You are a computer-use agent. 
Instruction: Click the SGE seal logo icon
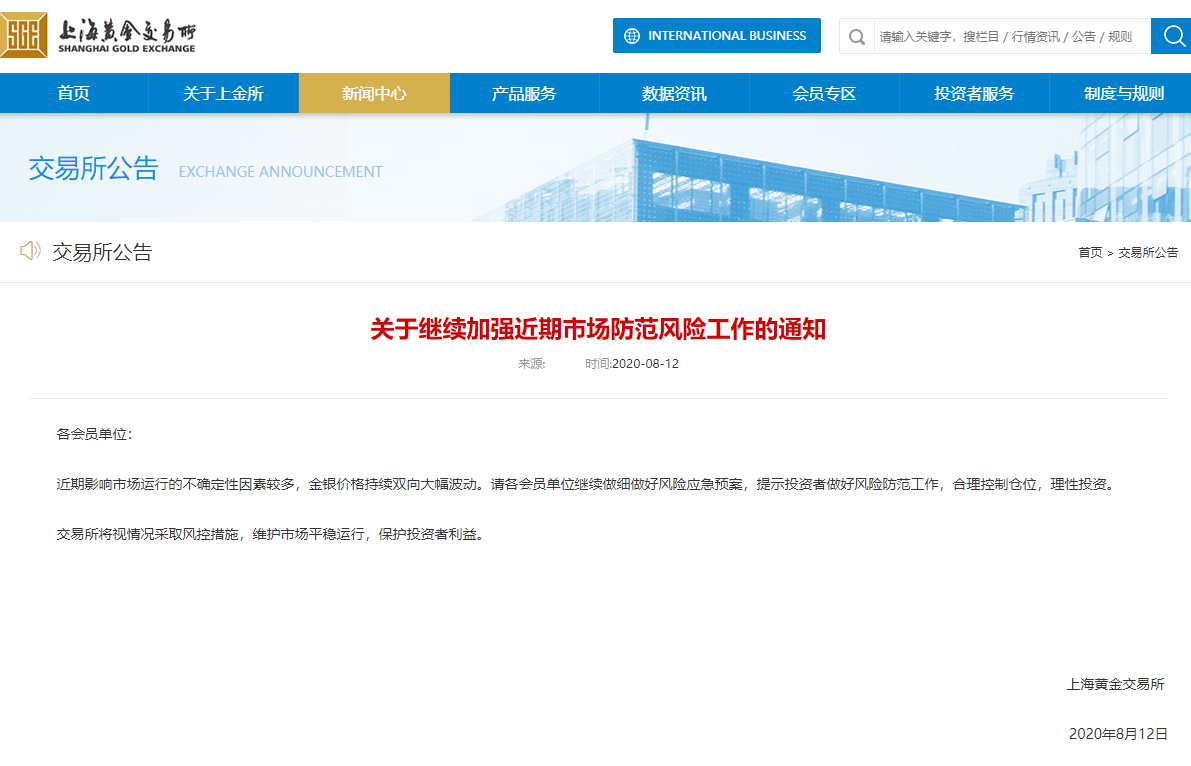point(23,33)
